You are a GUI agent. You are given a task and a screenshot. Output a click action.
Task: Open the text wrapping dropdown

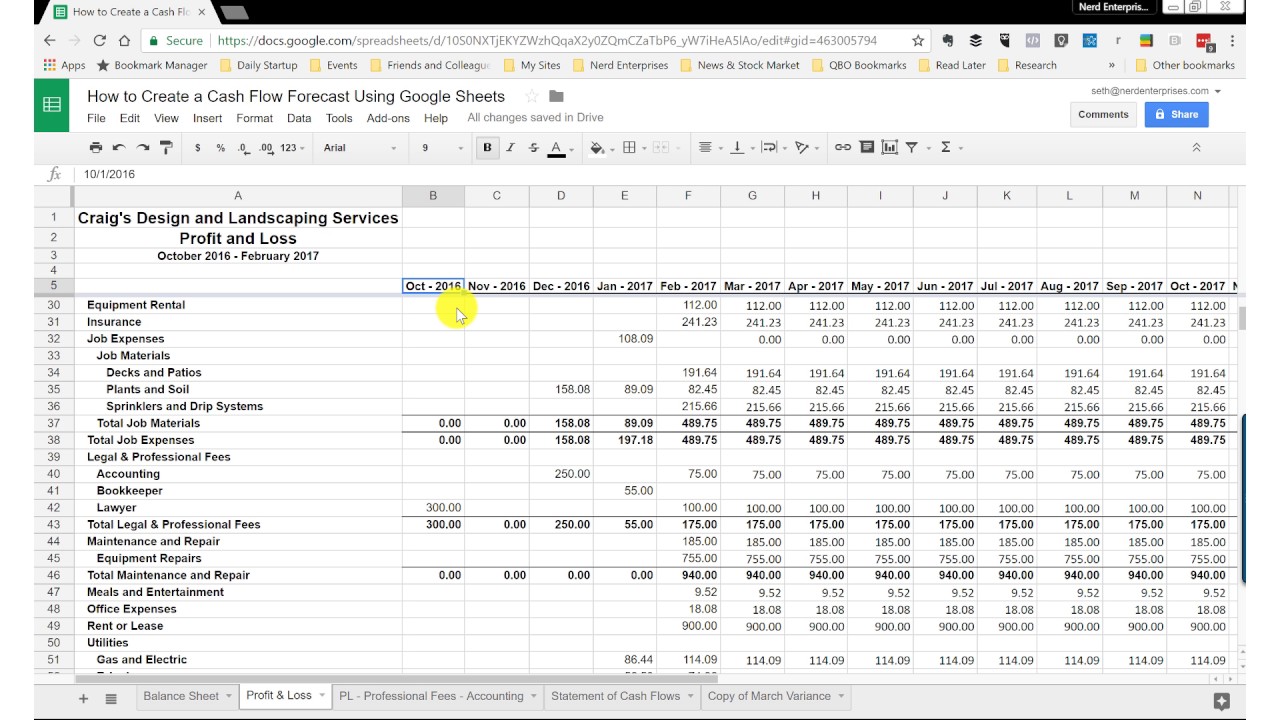point(773,147)
